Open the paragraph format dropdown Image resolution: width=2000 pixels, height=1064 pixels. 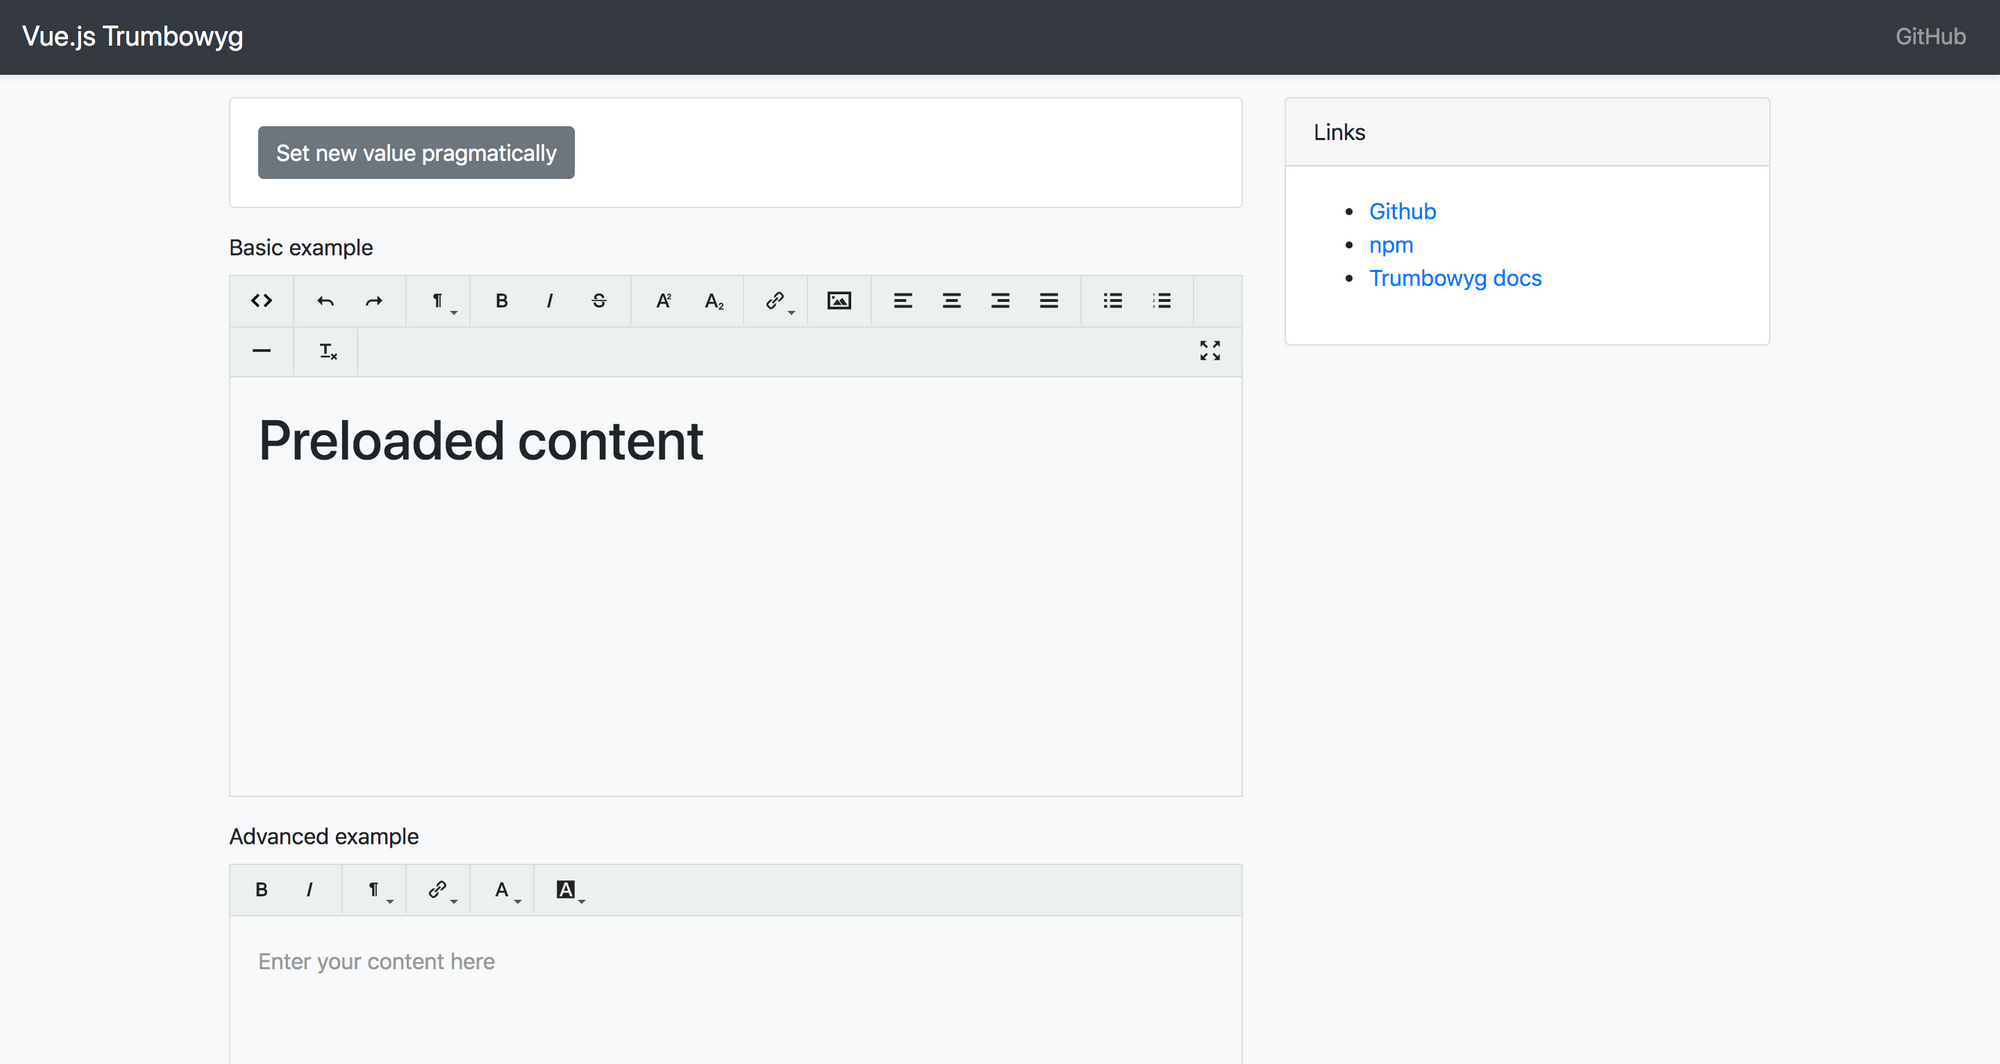click(438, 300)
